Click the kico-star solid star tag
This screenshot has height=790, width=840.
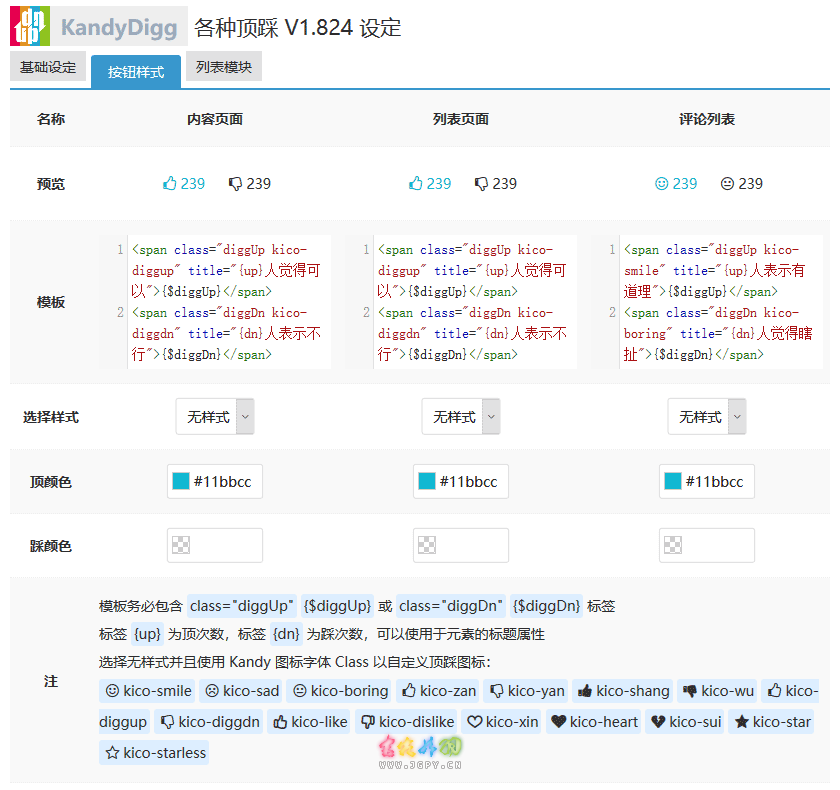coord(771,722)
